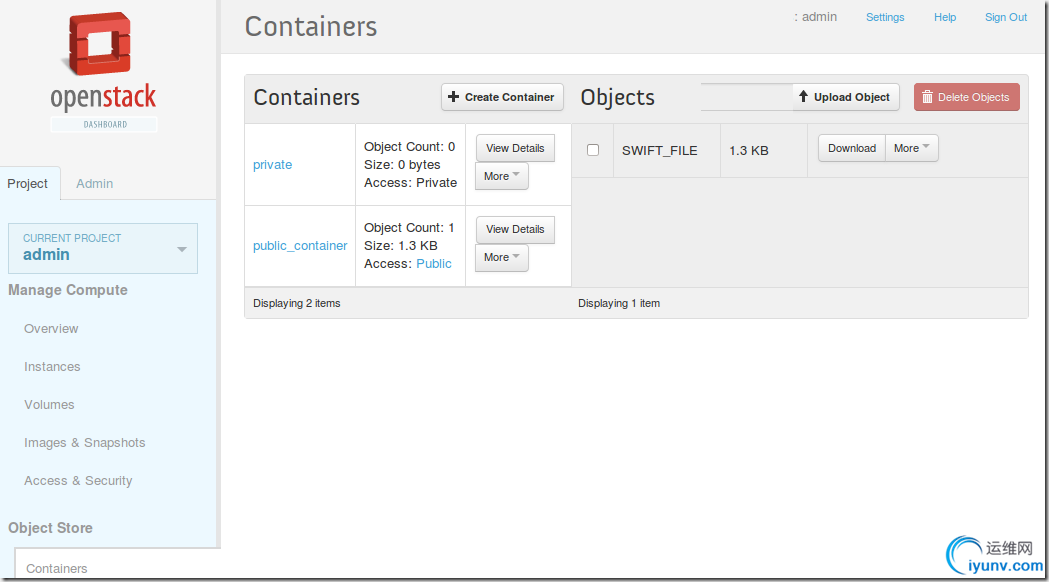The width and height of the screenshot is (1049, 582).
Task: Open the Current Project admin selector
Action: pos(103,248)
